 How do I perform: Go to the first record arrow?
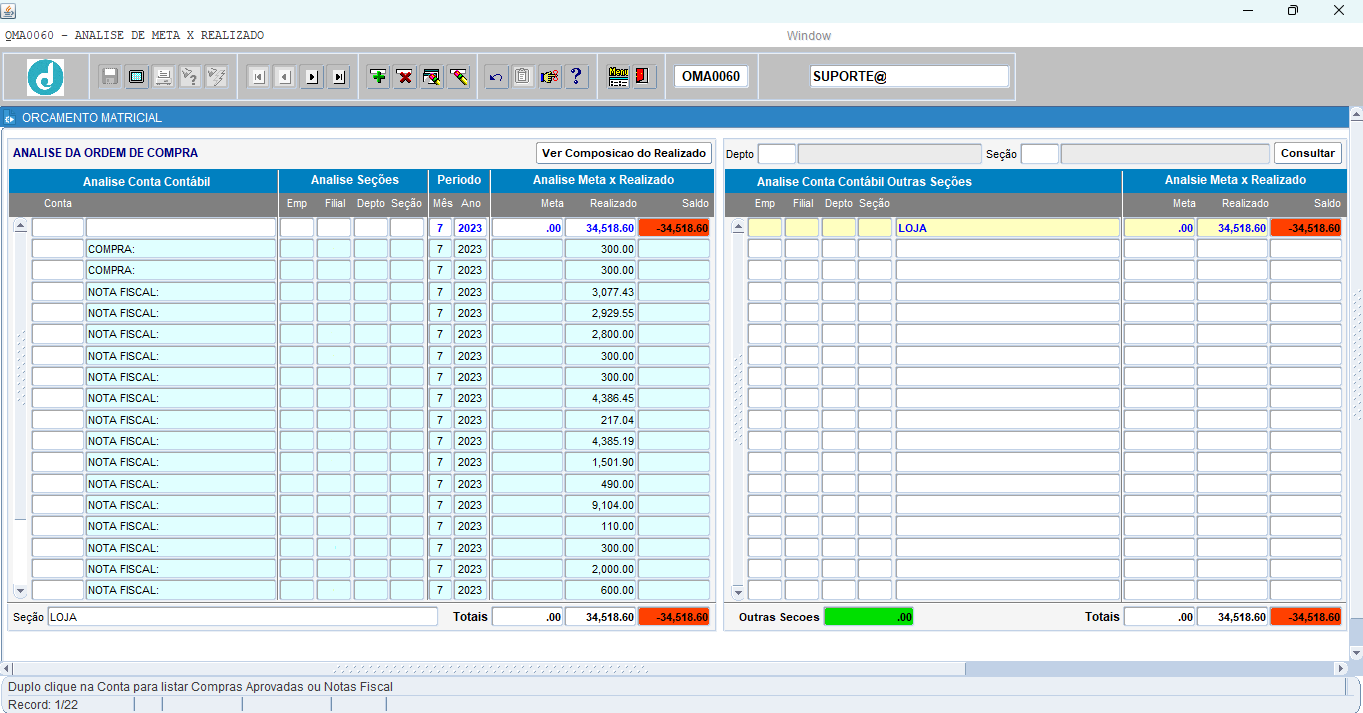click(258, 77)
